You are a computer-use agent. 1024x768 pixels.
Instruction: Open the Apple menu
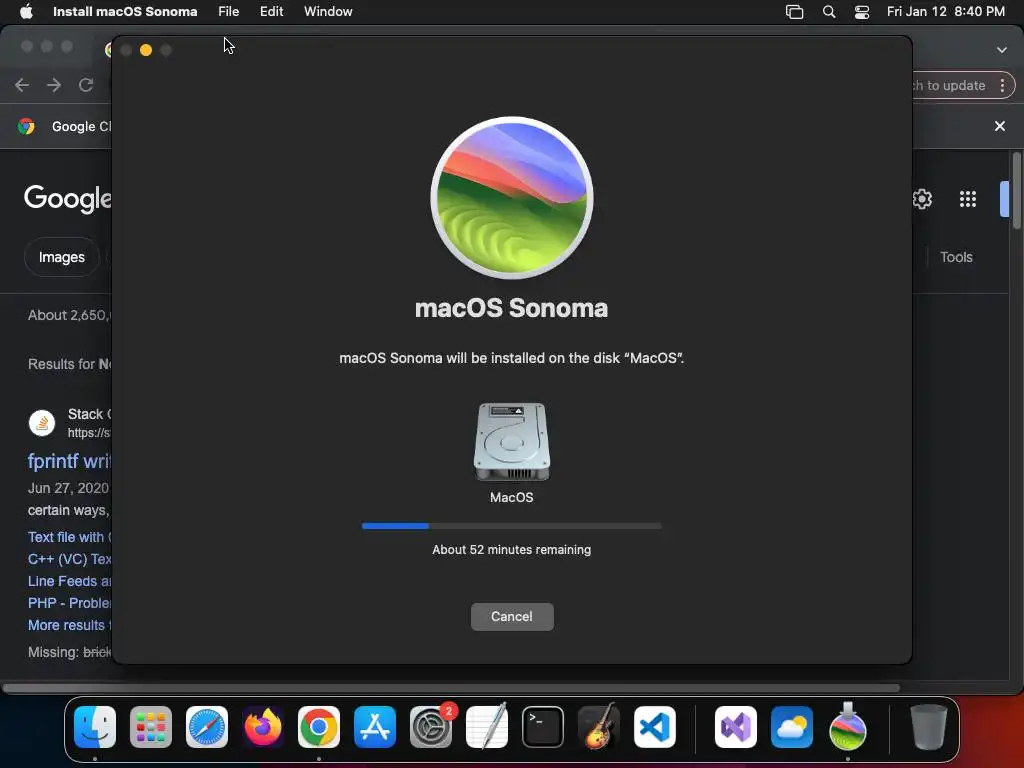tap(26, 11)
